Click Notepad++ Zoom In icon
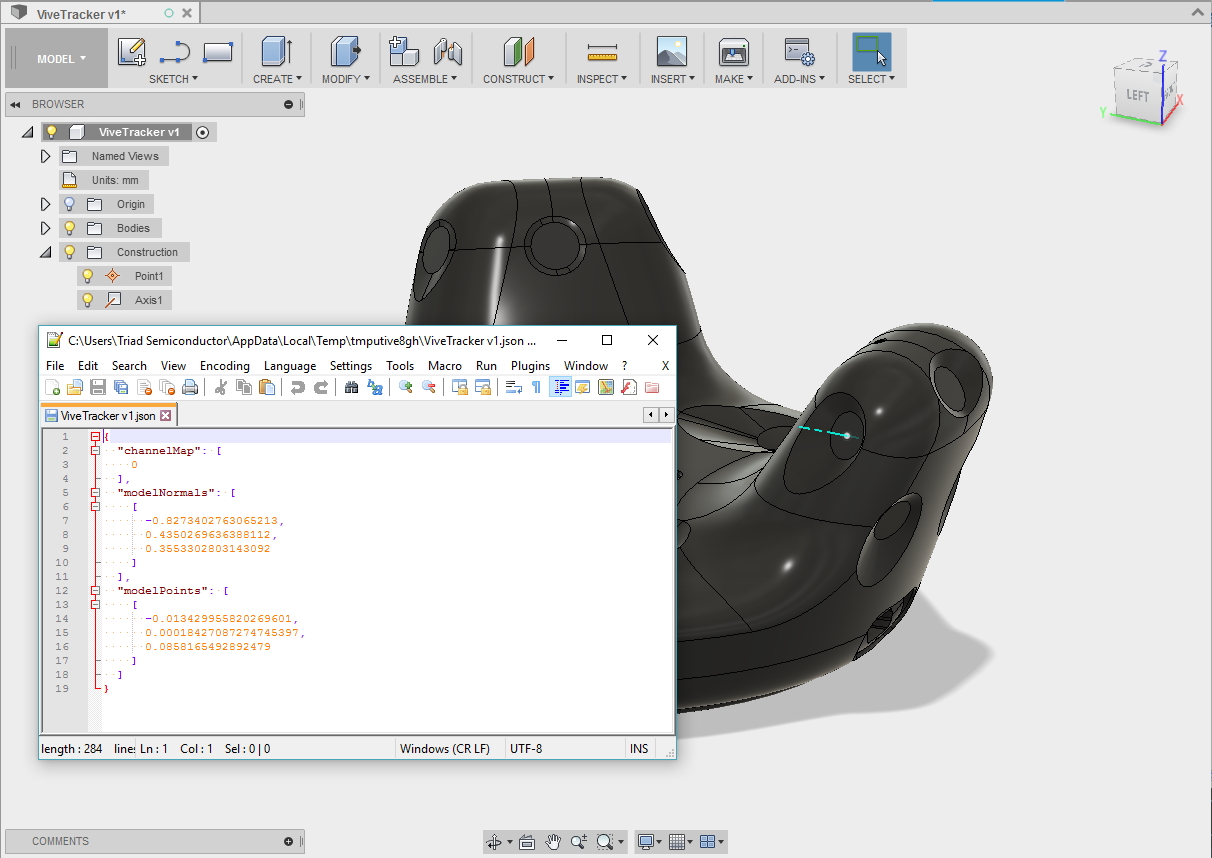This screenshot has width=1212, height=858. [406, 388]
